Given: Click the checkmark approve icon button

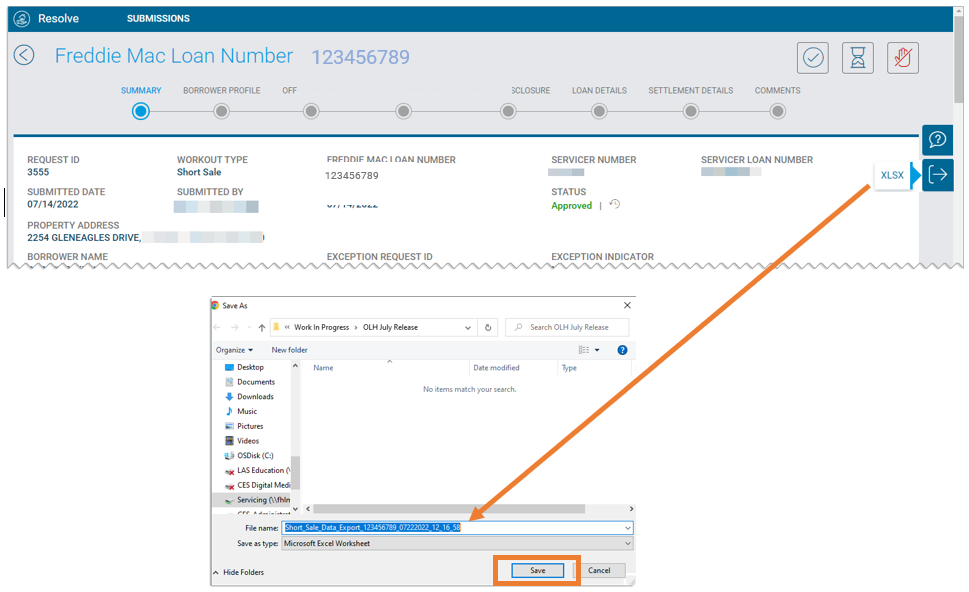Looking at the screenshot, I should tap(813, 58).
